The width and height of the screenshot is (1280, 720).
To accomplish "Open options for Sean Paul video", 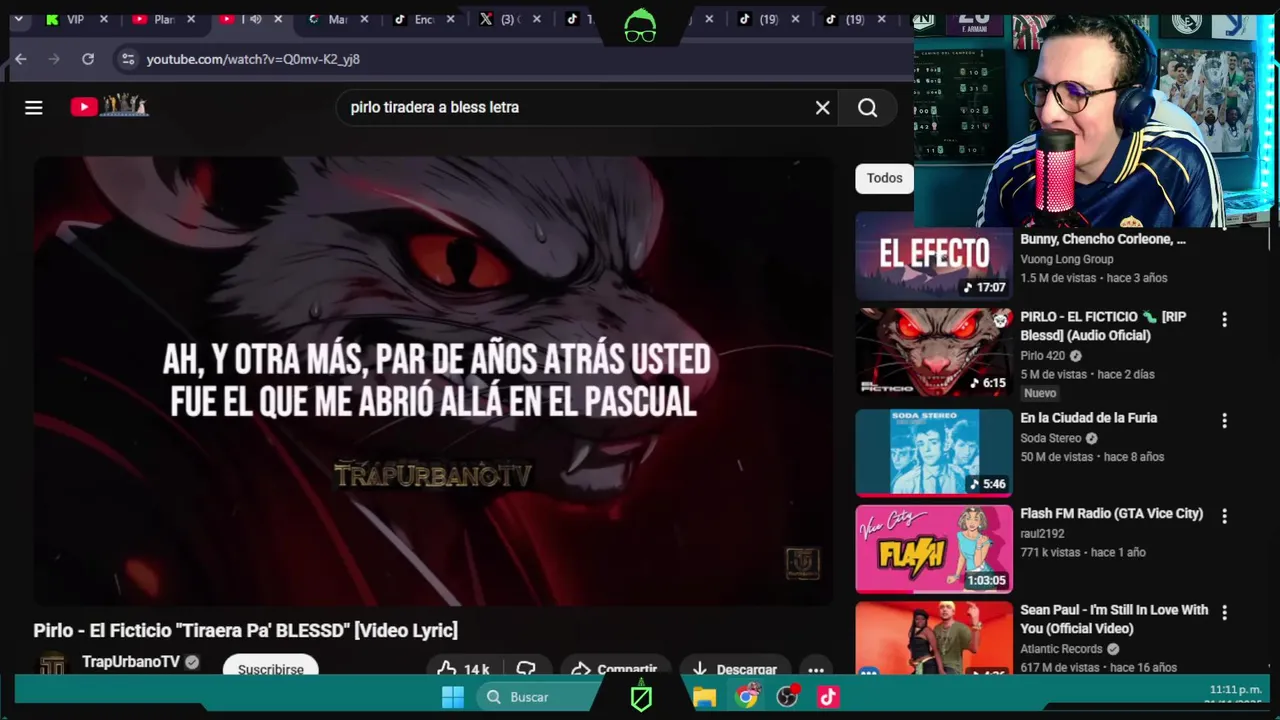I will click(1224, 612).
